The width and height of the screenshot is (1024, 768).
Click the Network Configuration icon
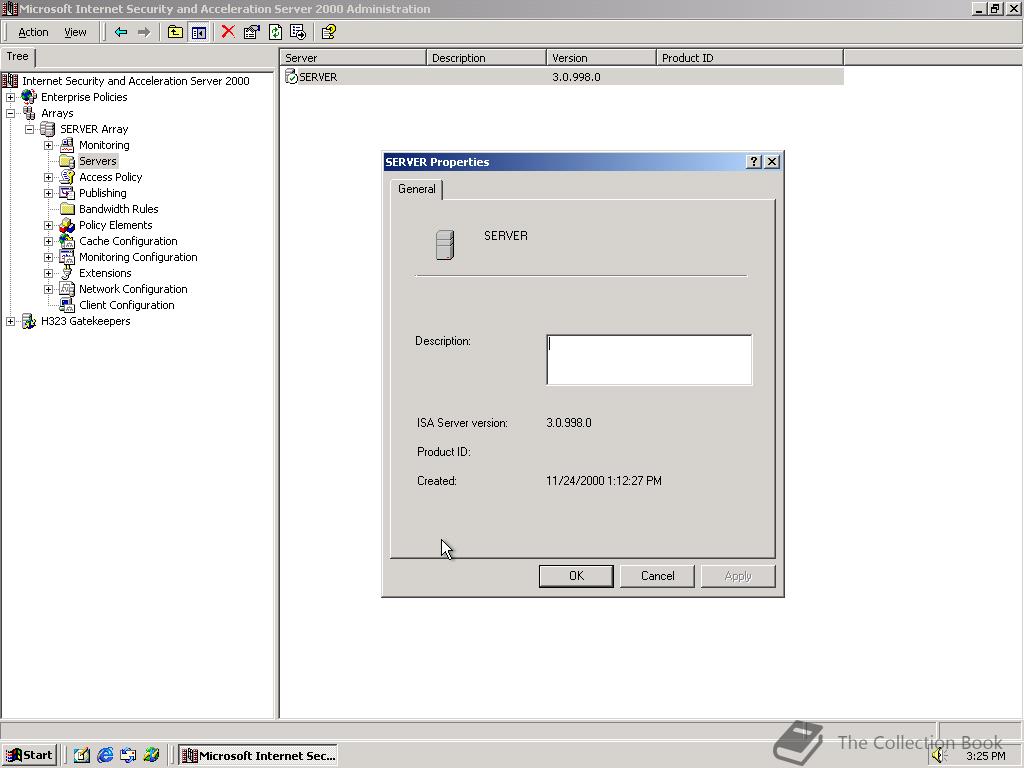point(67,289)
